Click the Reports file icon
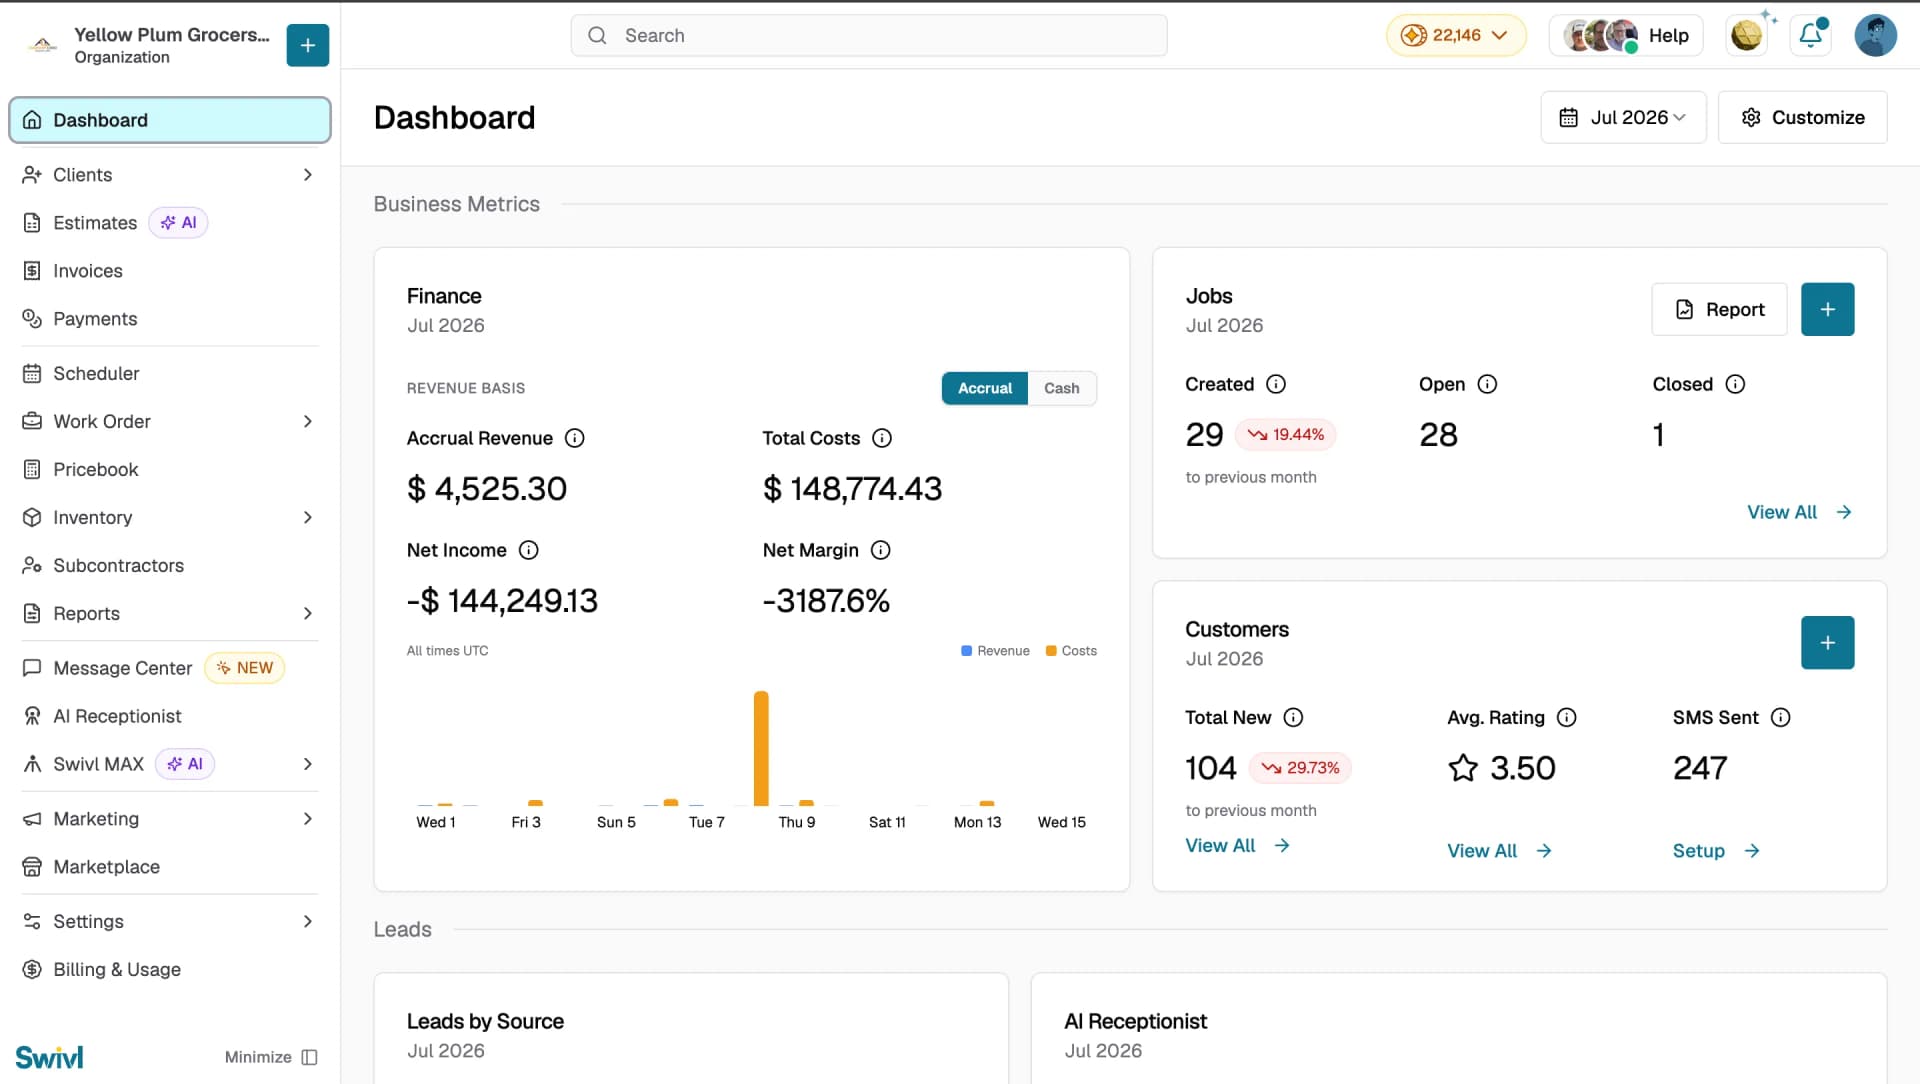This screenshot has height=1084, width=1920. tap(32, 614)
